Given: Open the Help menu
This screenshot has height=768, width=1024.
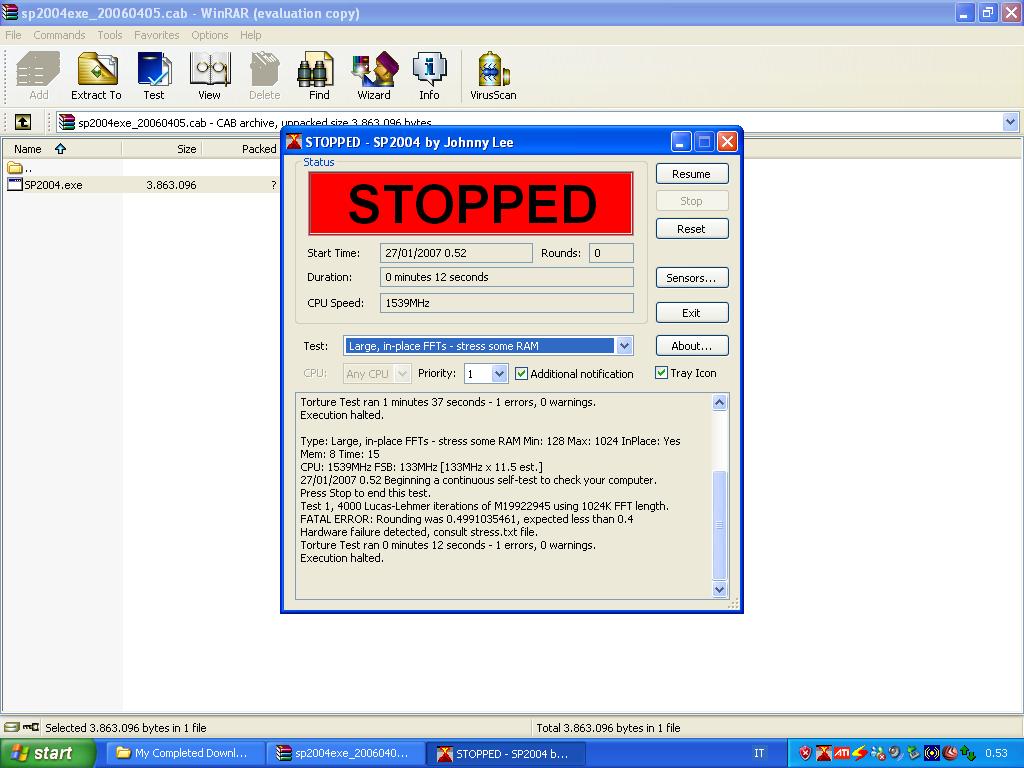Looking at the screenshot, I should pyautogui.click(x=251, y=35).
